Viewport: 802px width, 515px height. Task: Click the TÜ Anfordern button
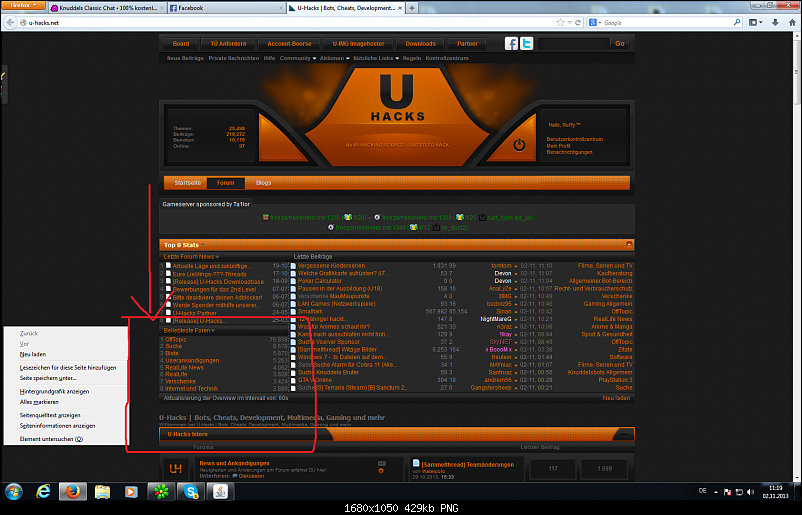coord(228,44)
